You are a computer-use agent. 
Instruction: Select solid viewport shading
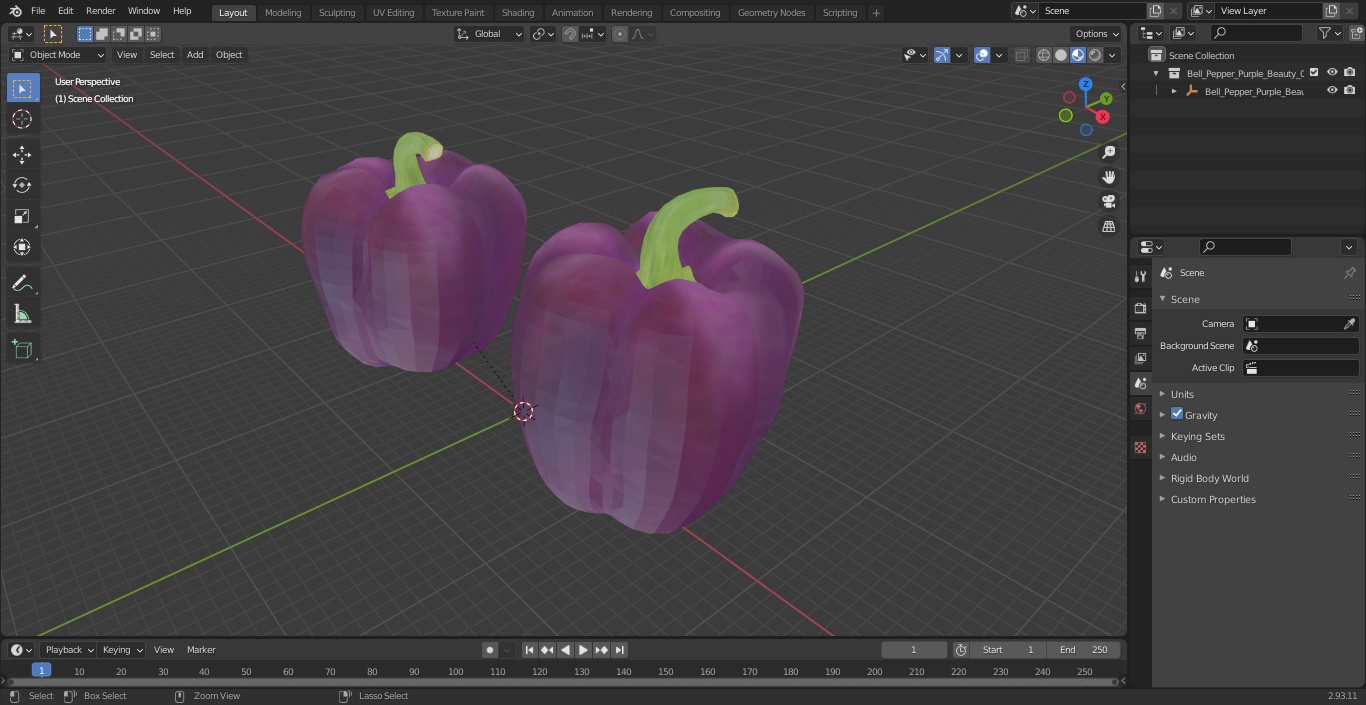click(1061, 55)
